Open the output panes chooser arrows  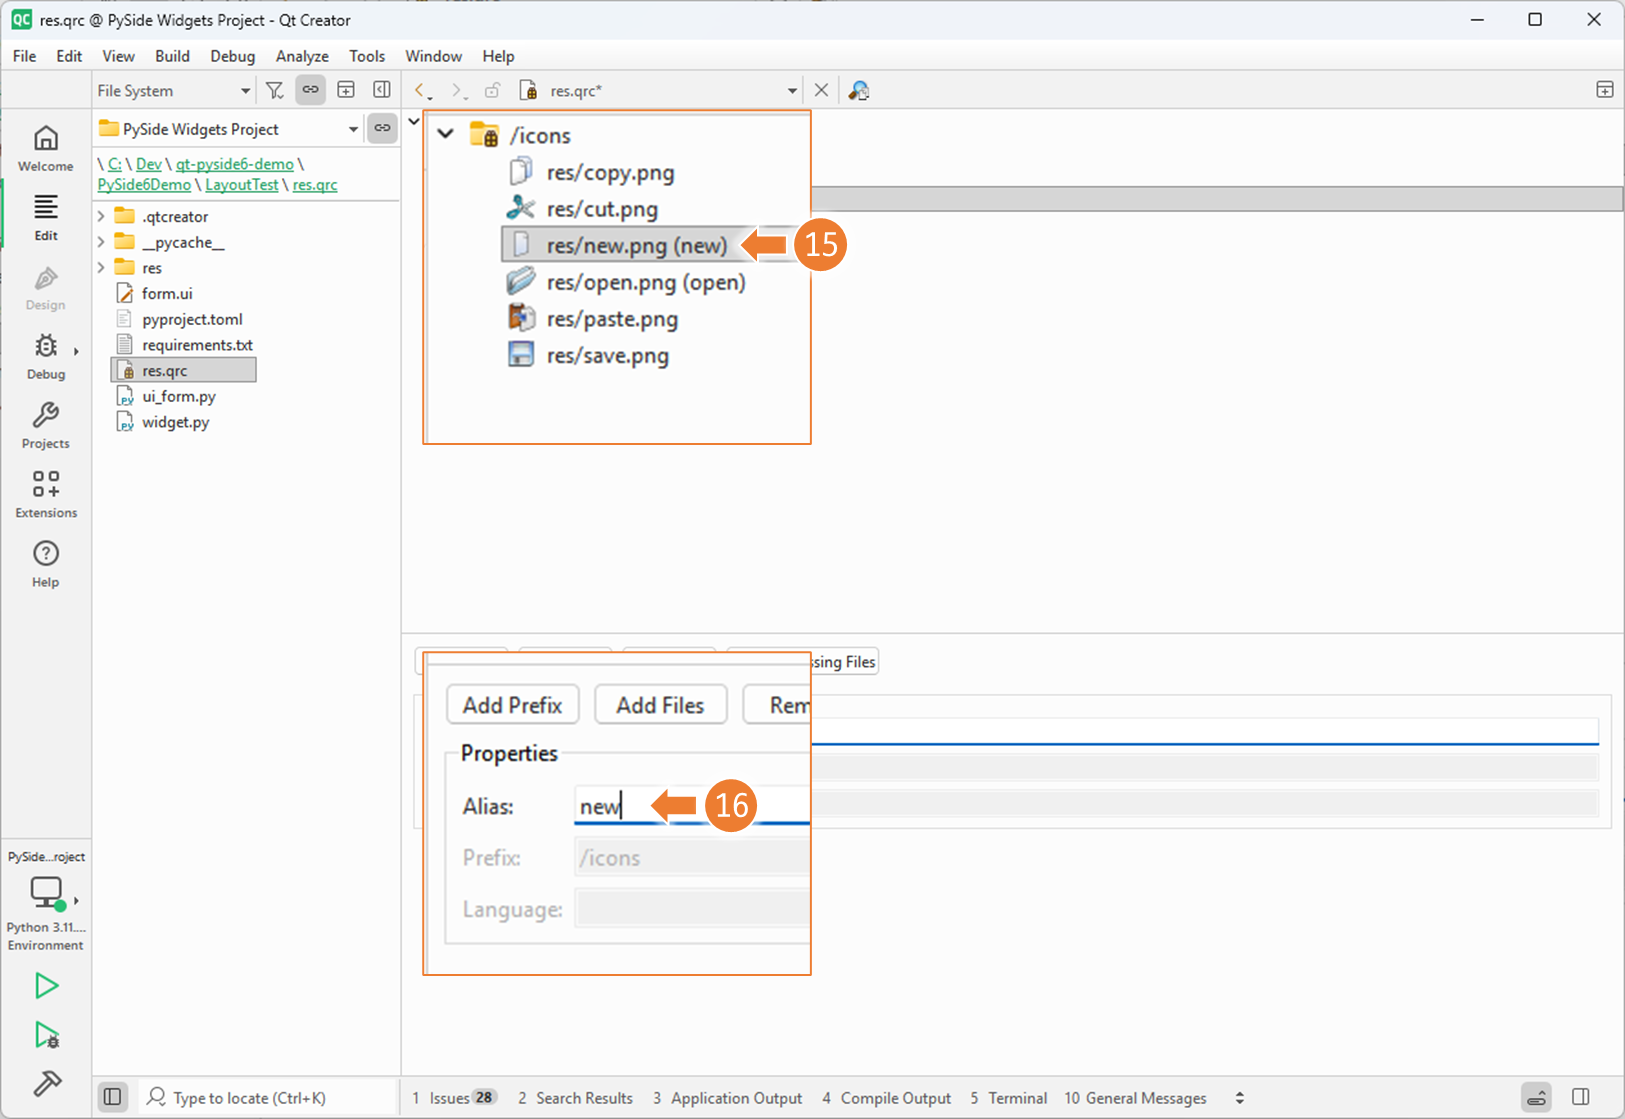[1240, 1097]
